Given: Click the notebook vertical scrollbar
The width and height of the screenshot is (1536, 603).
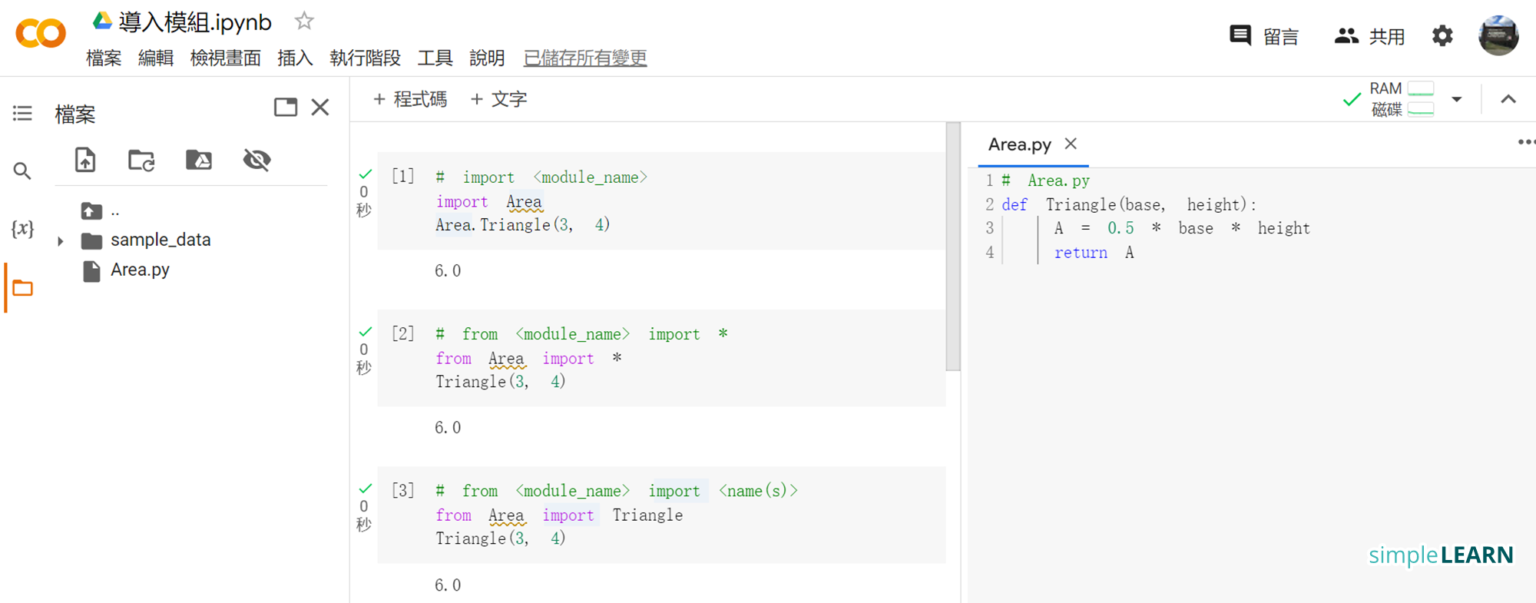Looking at the screenshot, I should 952,250.
